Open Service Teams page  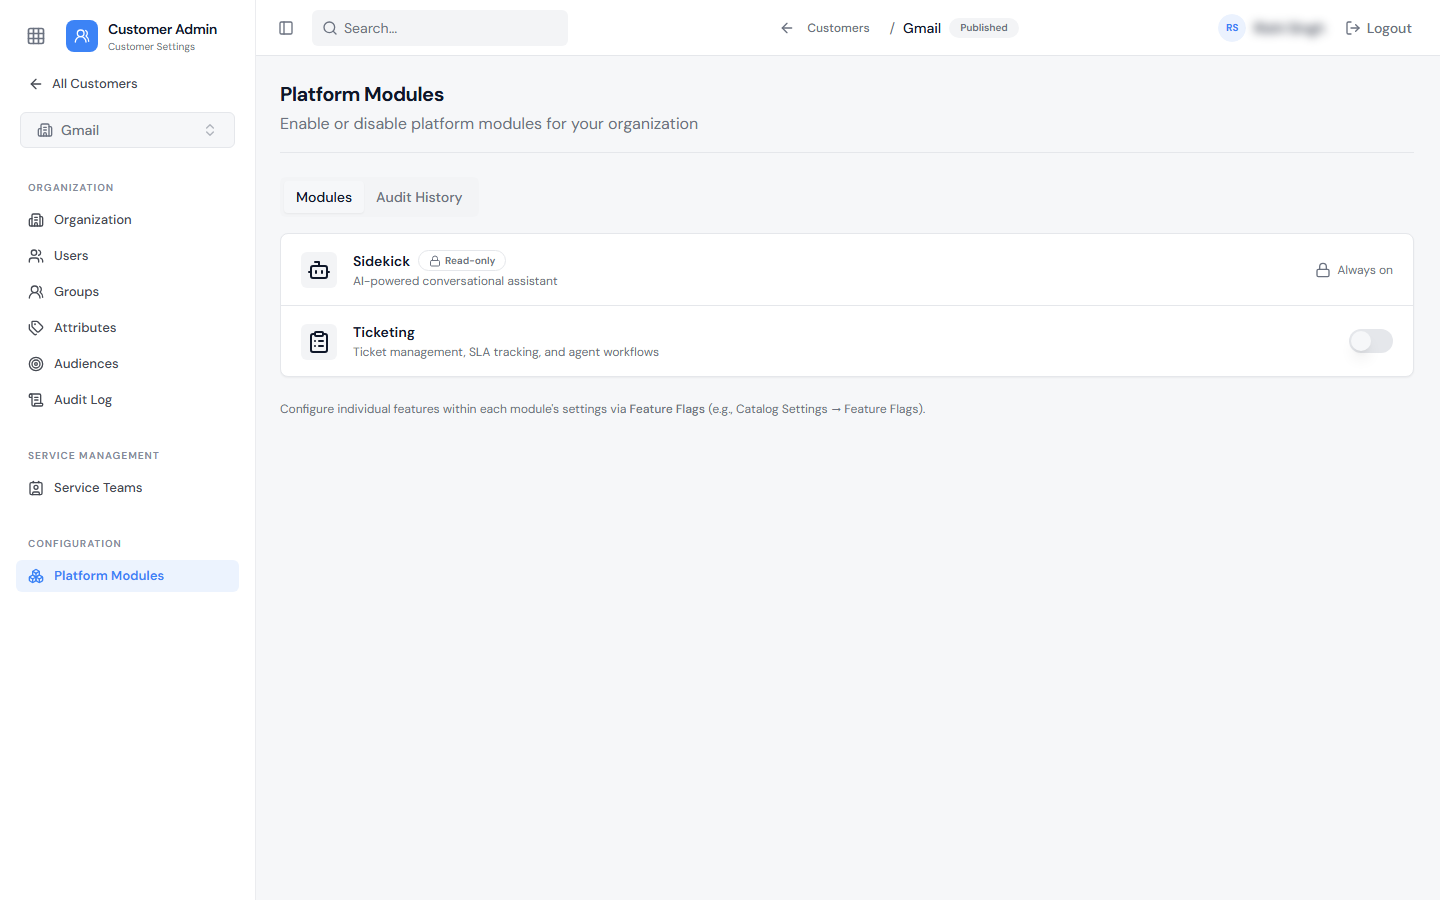[x=127, y=488]
